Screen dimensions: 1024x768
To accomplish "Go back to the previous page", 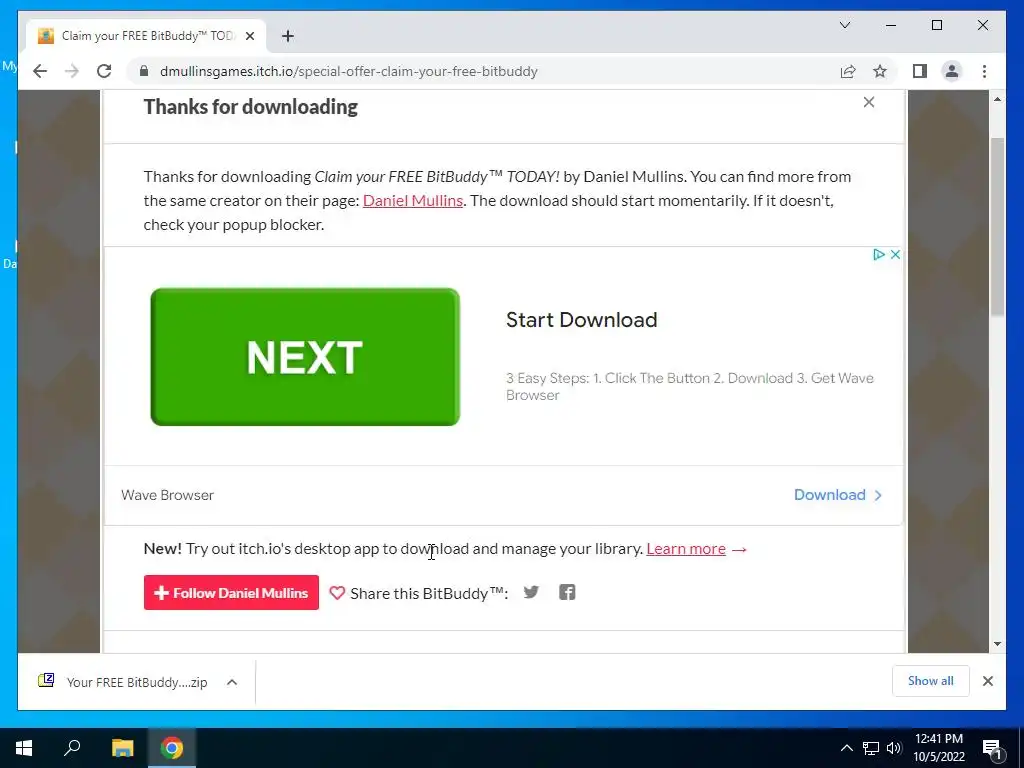I will tap(40, 71).
